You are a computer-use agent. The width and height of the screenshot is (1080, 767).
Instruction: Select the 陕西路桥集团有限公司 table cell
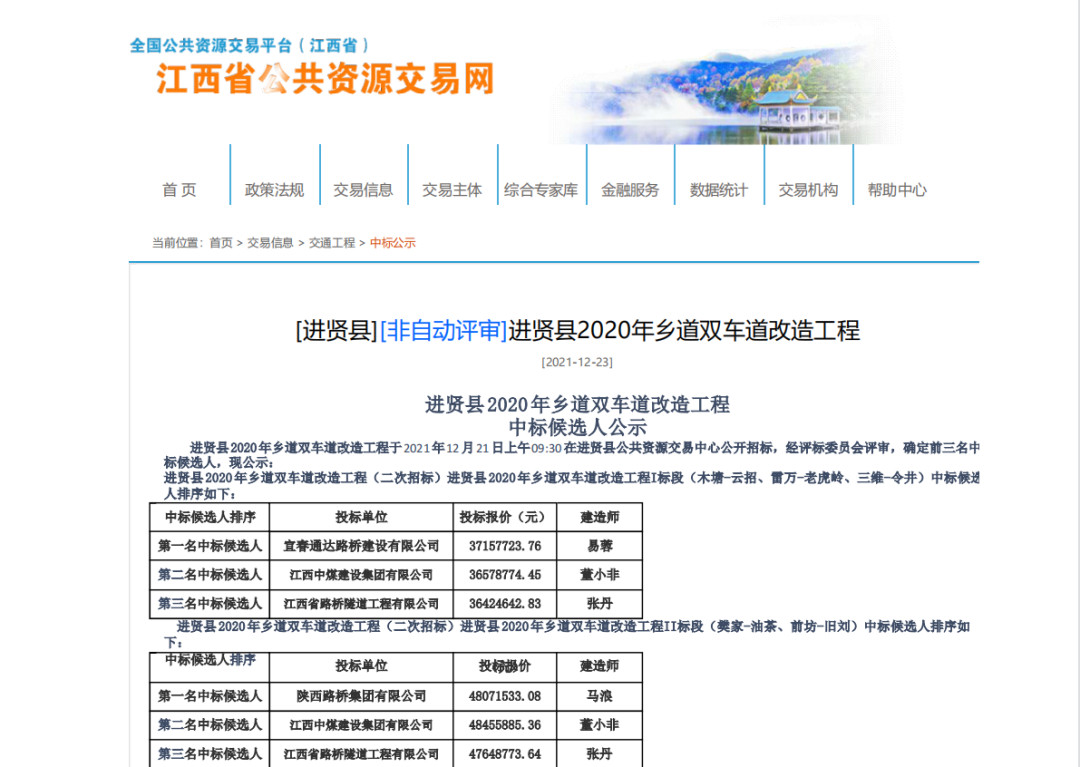click(361, 696)
